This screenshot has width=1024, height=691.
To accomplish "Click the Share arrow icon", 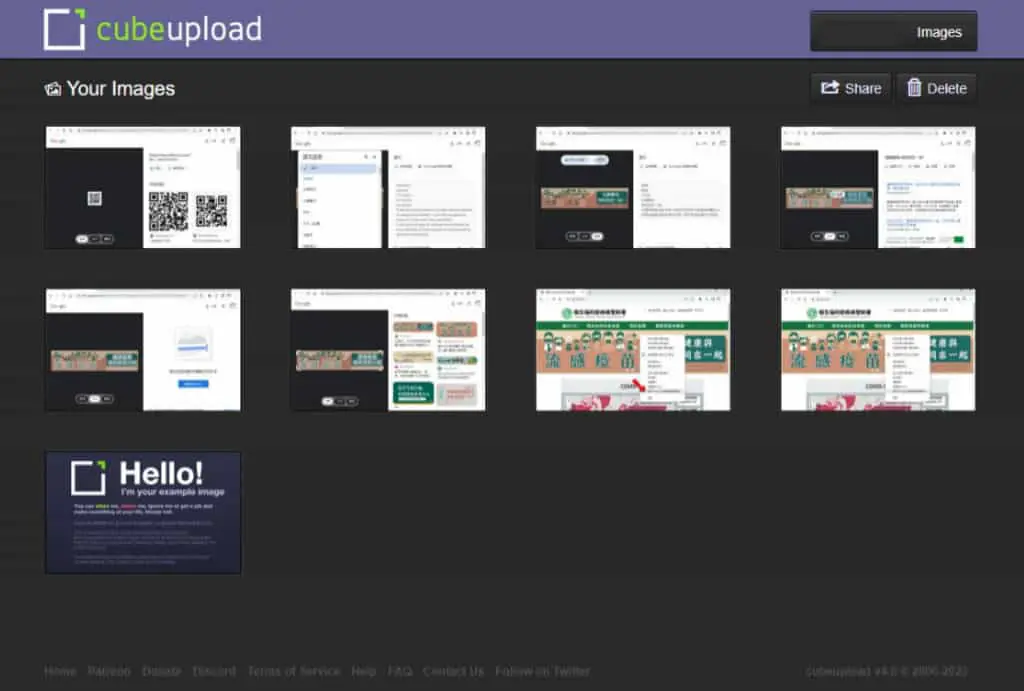I will pyautogui.click(x=829, y=88).
